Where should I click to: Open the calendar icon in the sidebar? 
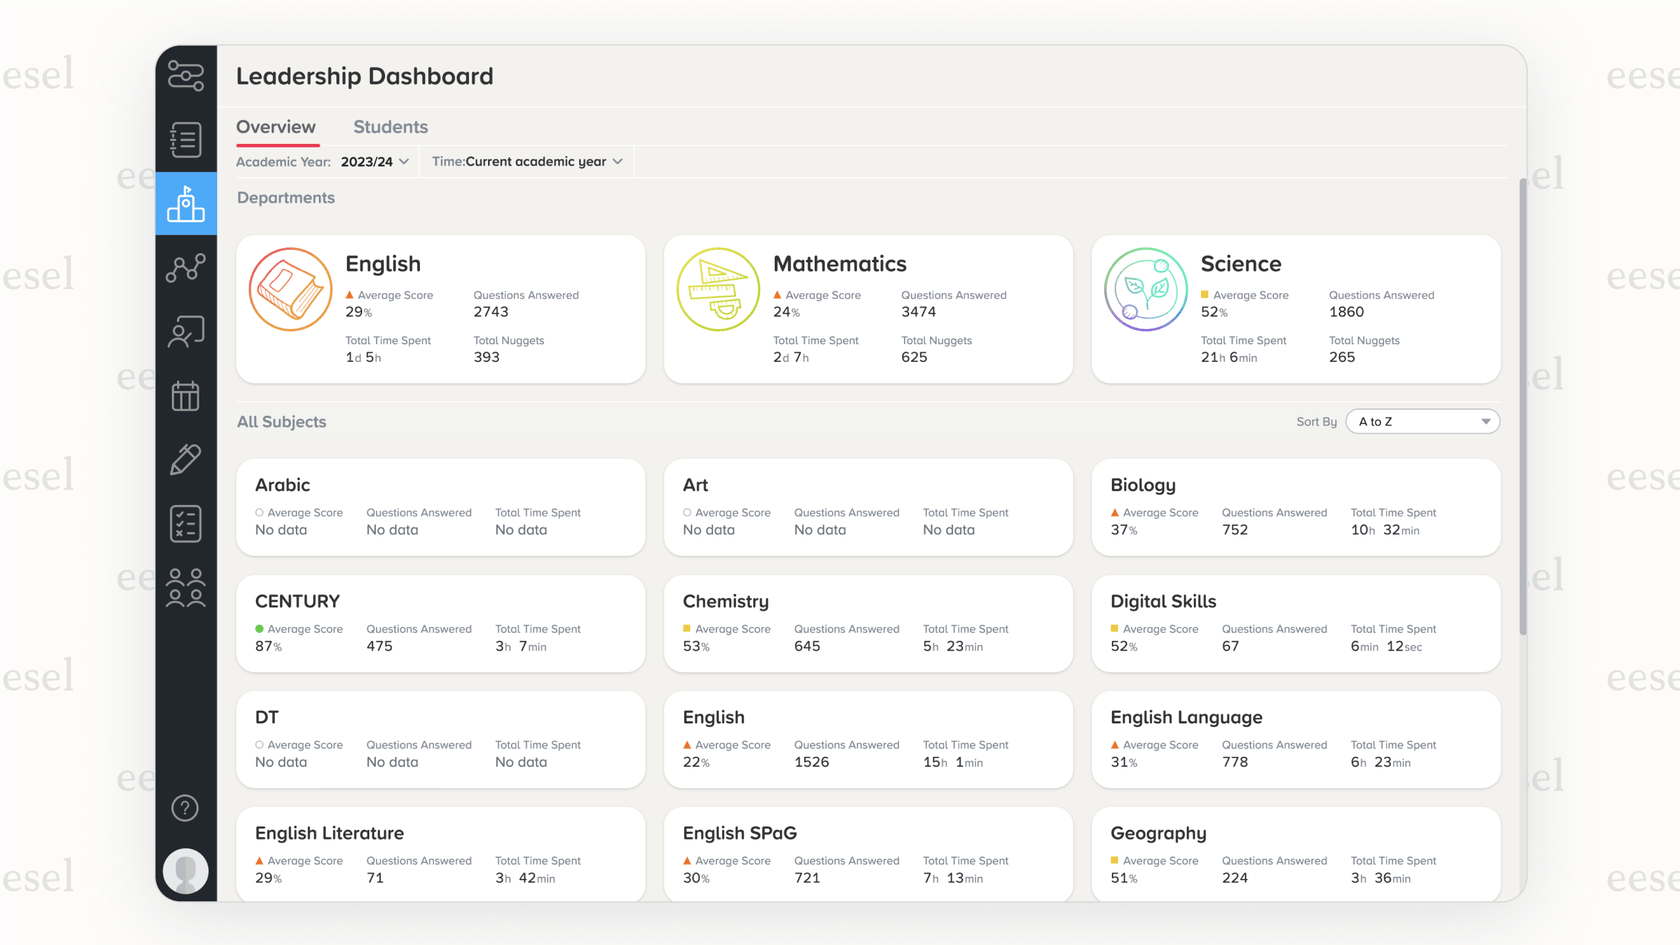pos(186,396)
